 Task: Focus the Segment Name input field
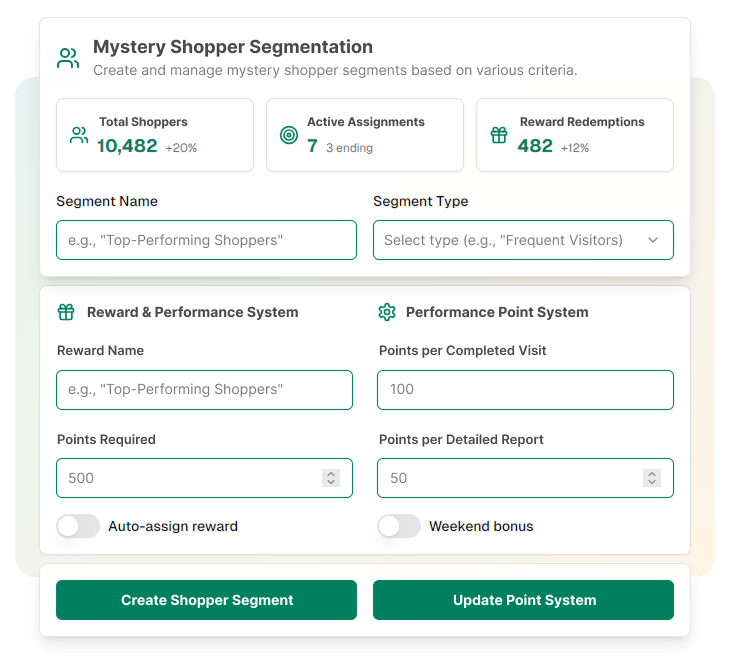[206, 240]
